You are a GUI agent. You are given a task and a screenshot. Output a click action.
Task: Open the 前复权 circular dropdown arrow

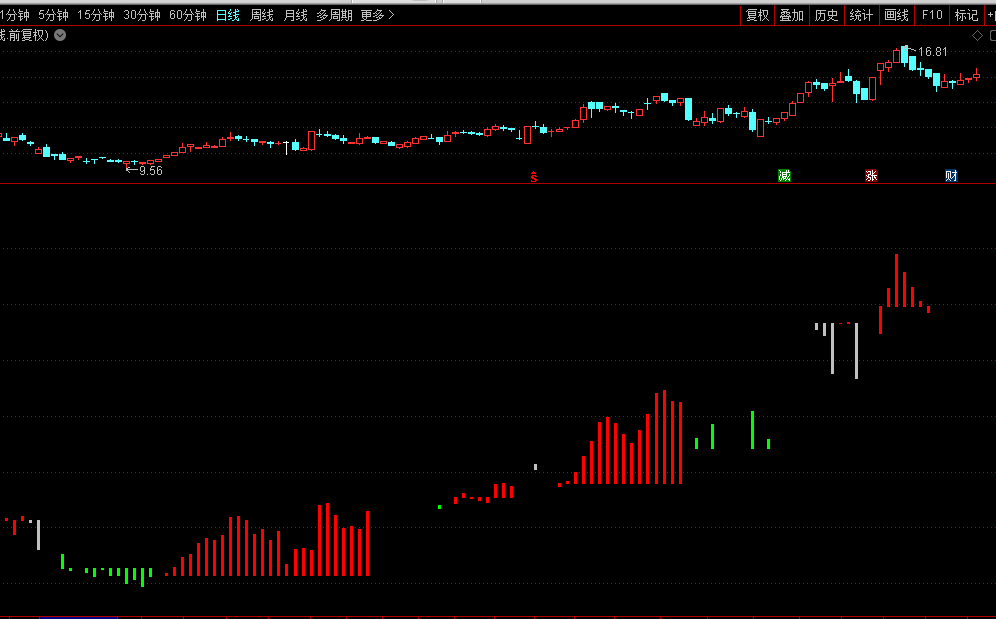(x=60, y=35)
